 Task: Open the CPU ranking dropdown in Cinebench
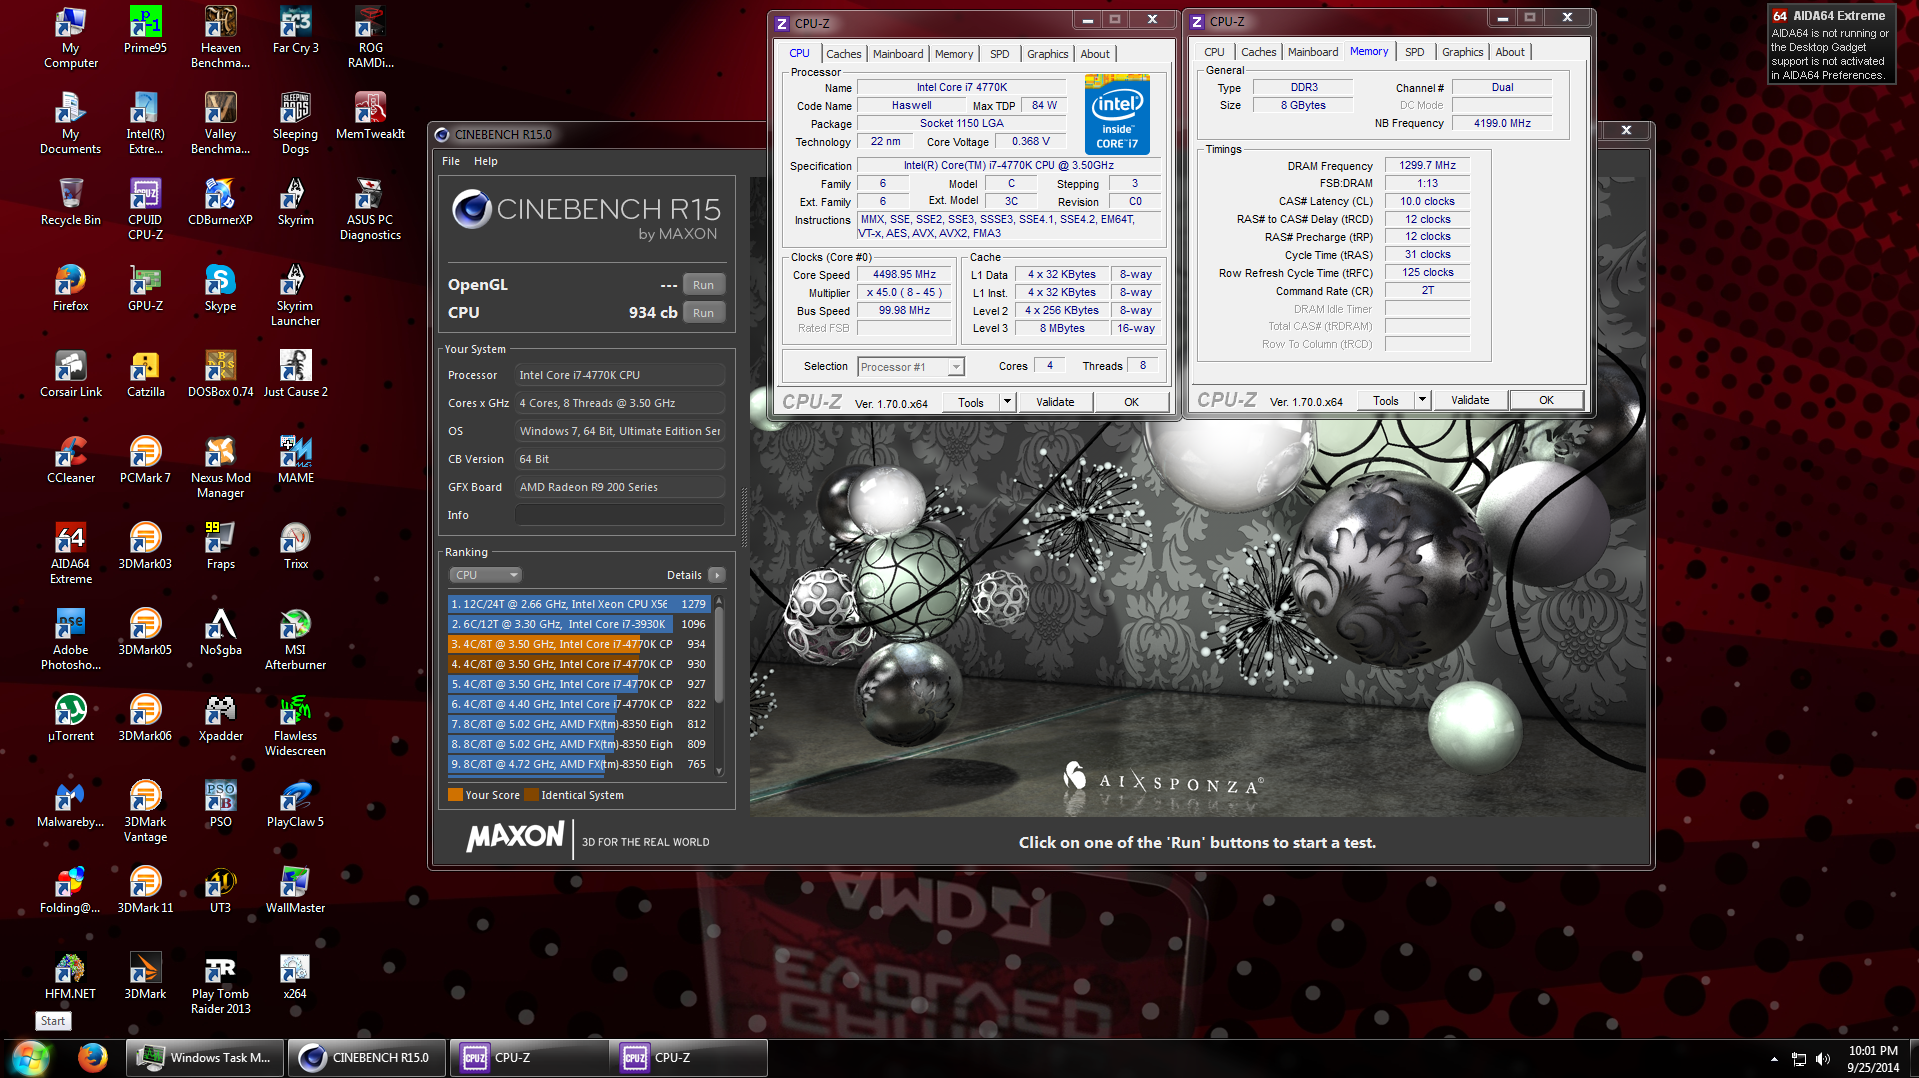[485, 575]
